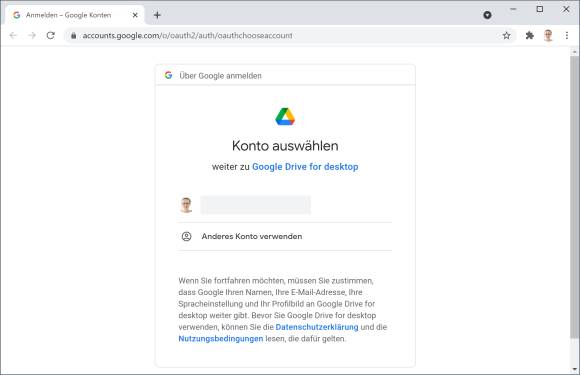Click the address bar URL

[x=188, y=36]
